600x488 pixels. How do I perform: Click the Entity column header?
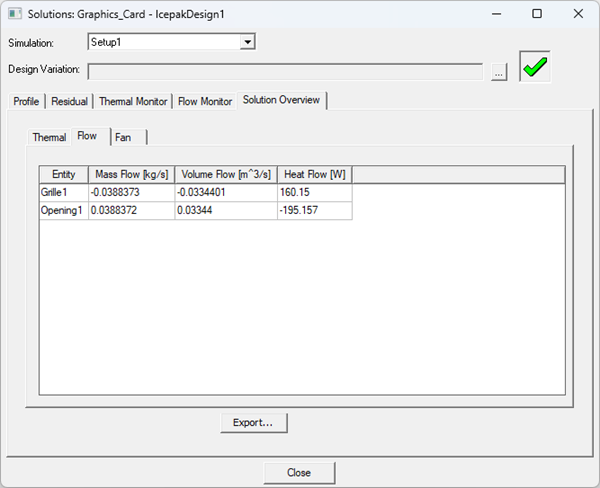tap(64, 175)
